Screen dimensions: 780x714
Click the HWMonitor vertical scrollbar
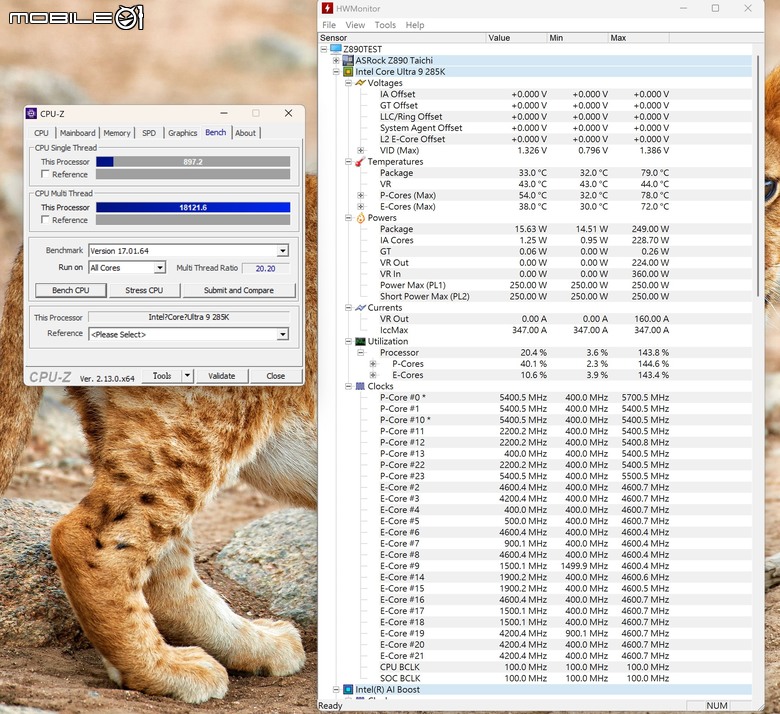tap(758, 174)
